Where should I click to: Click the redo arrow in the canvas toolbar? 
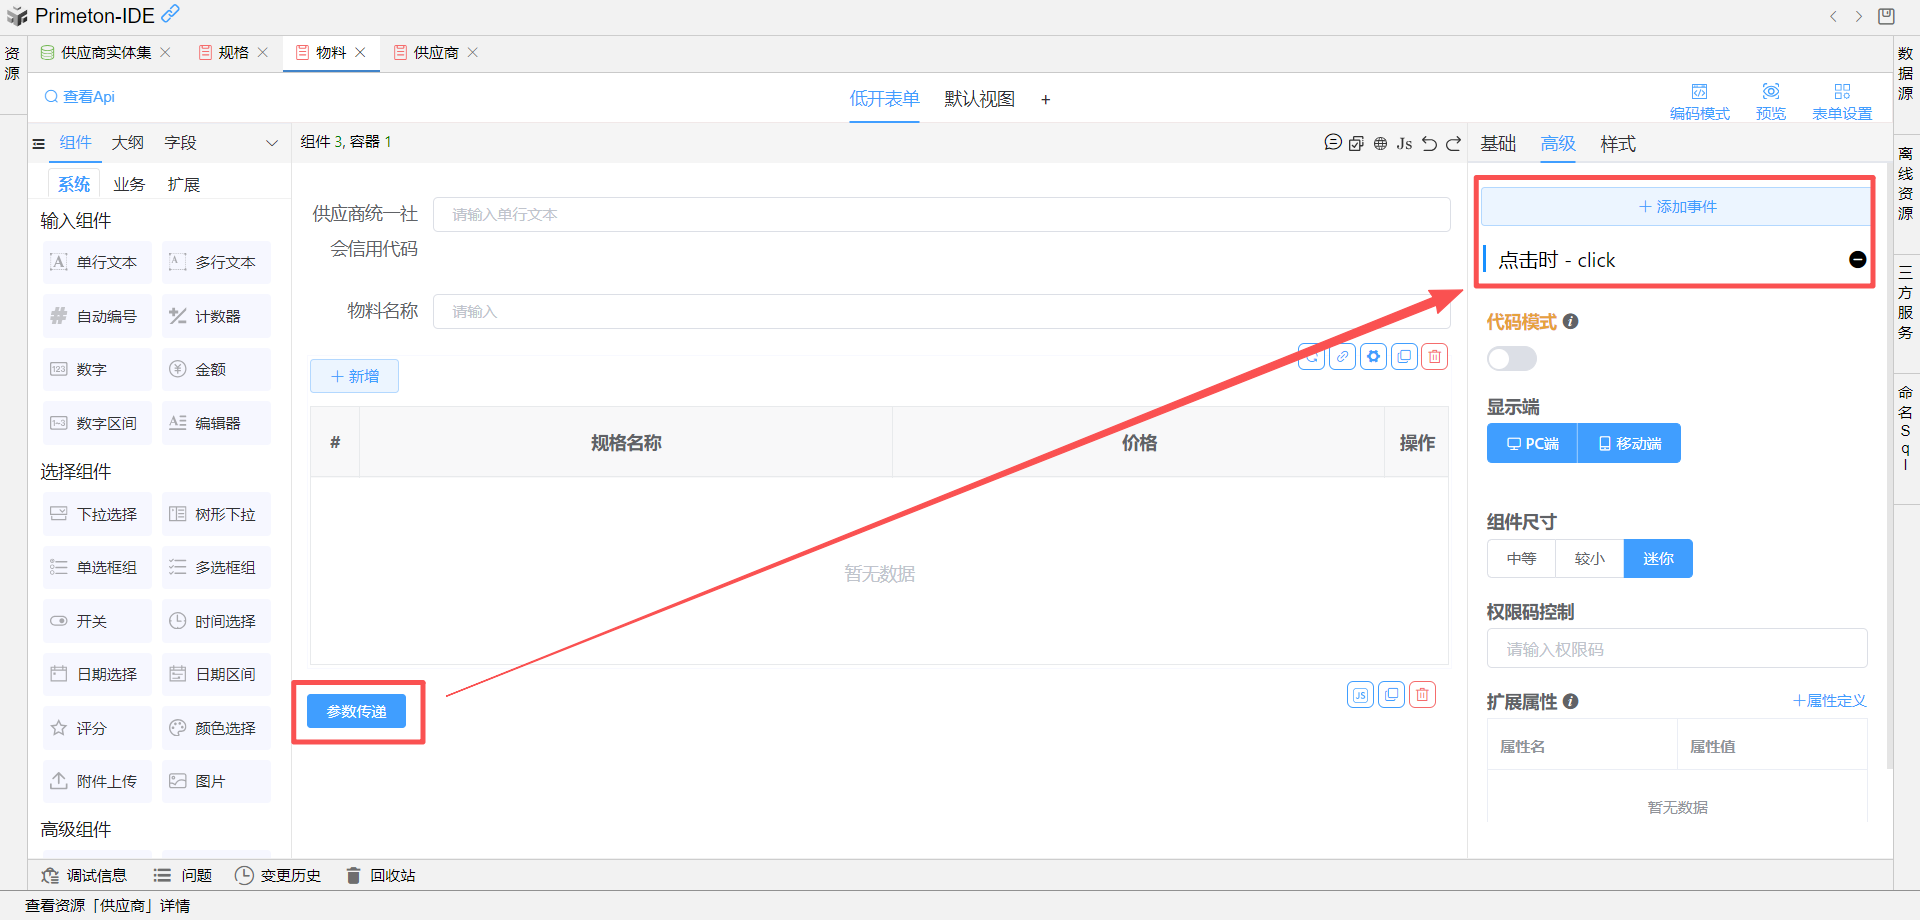click(x=1453, y=143)
